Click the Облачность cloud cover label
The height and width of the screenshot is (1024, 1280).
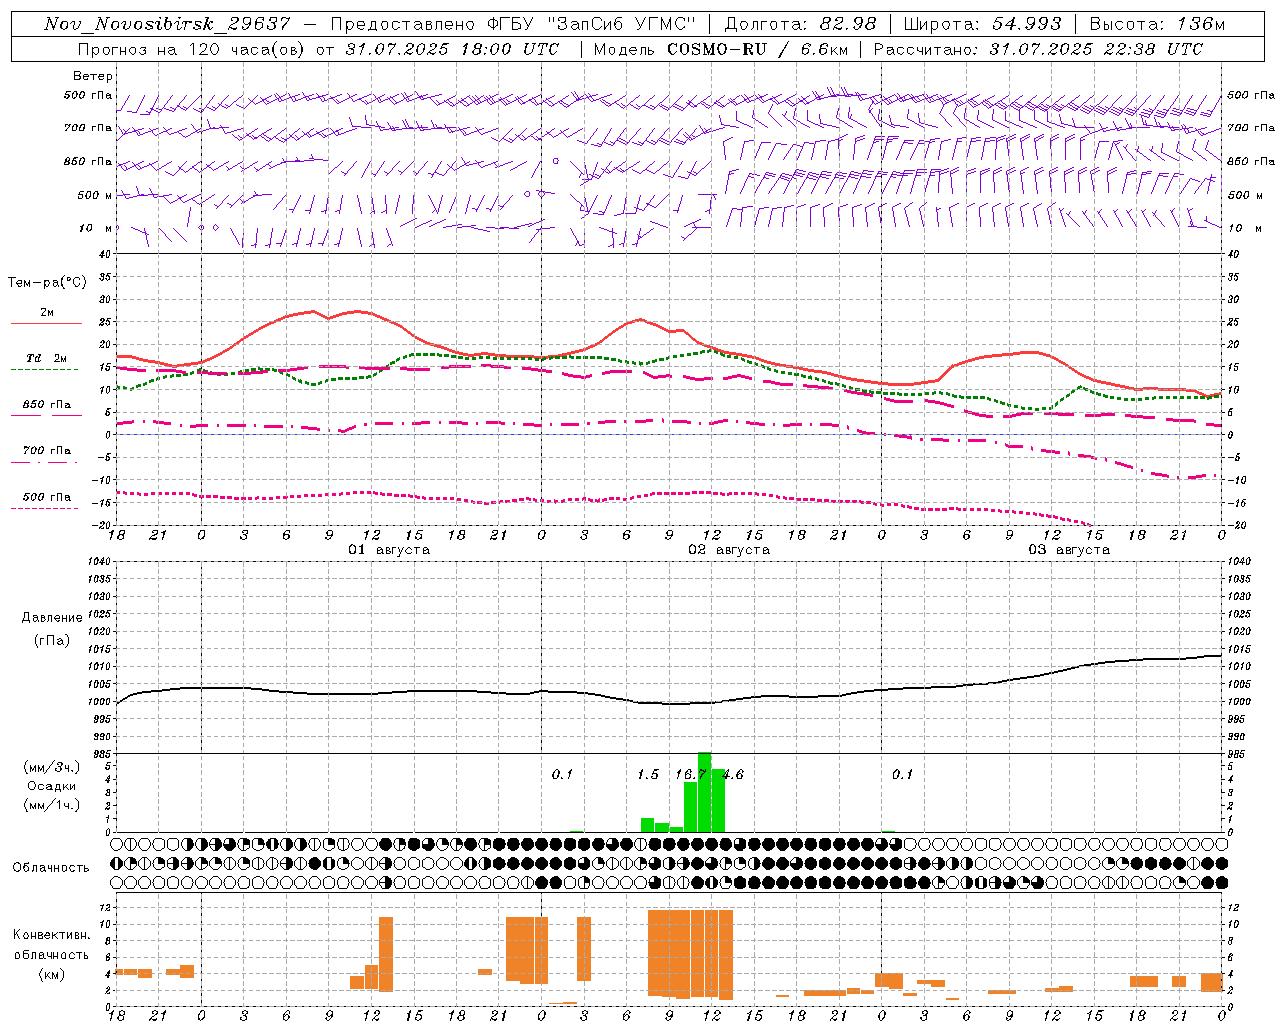pyautogui.click(x=51, y=868)
